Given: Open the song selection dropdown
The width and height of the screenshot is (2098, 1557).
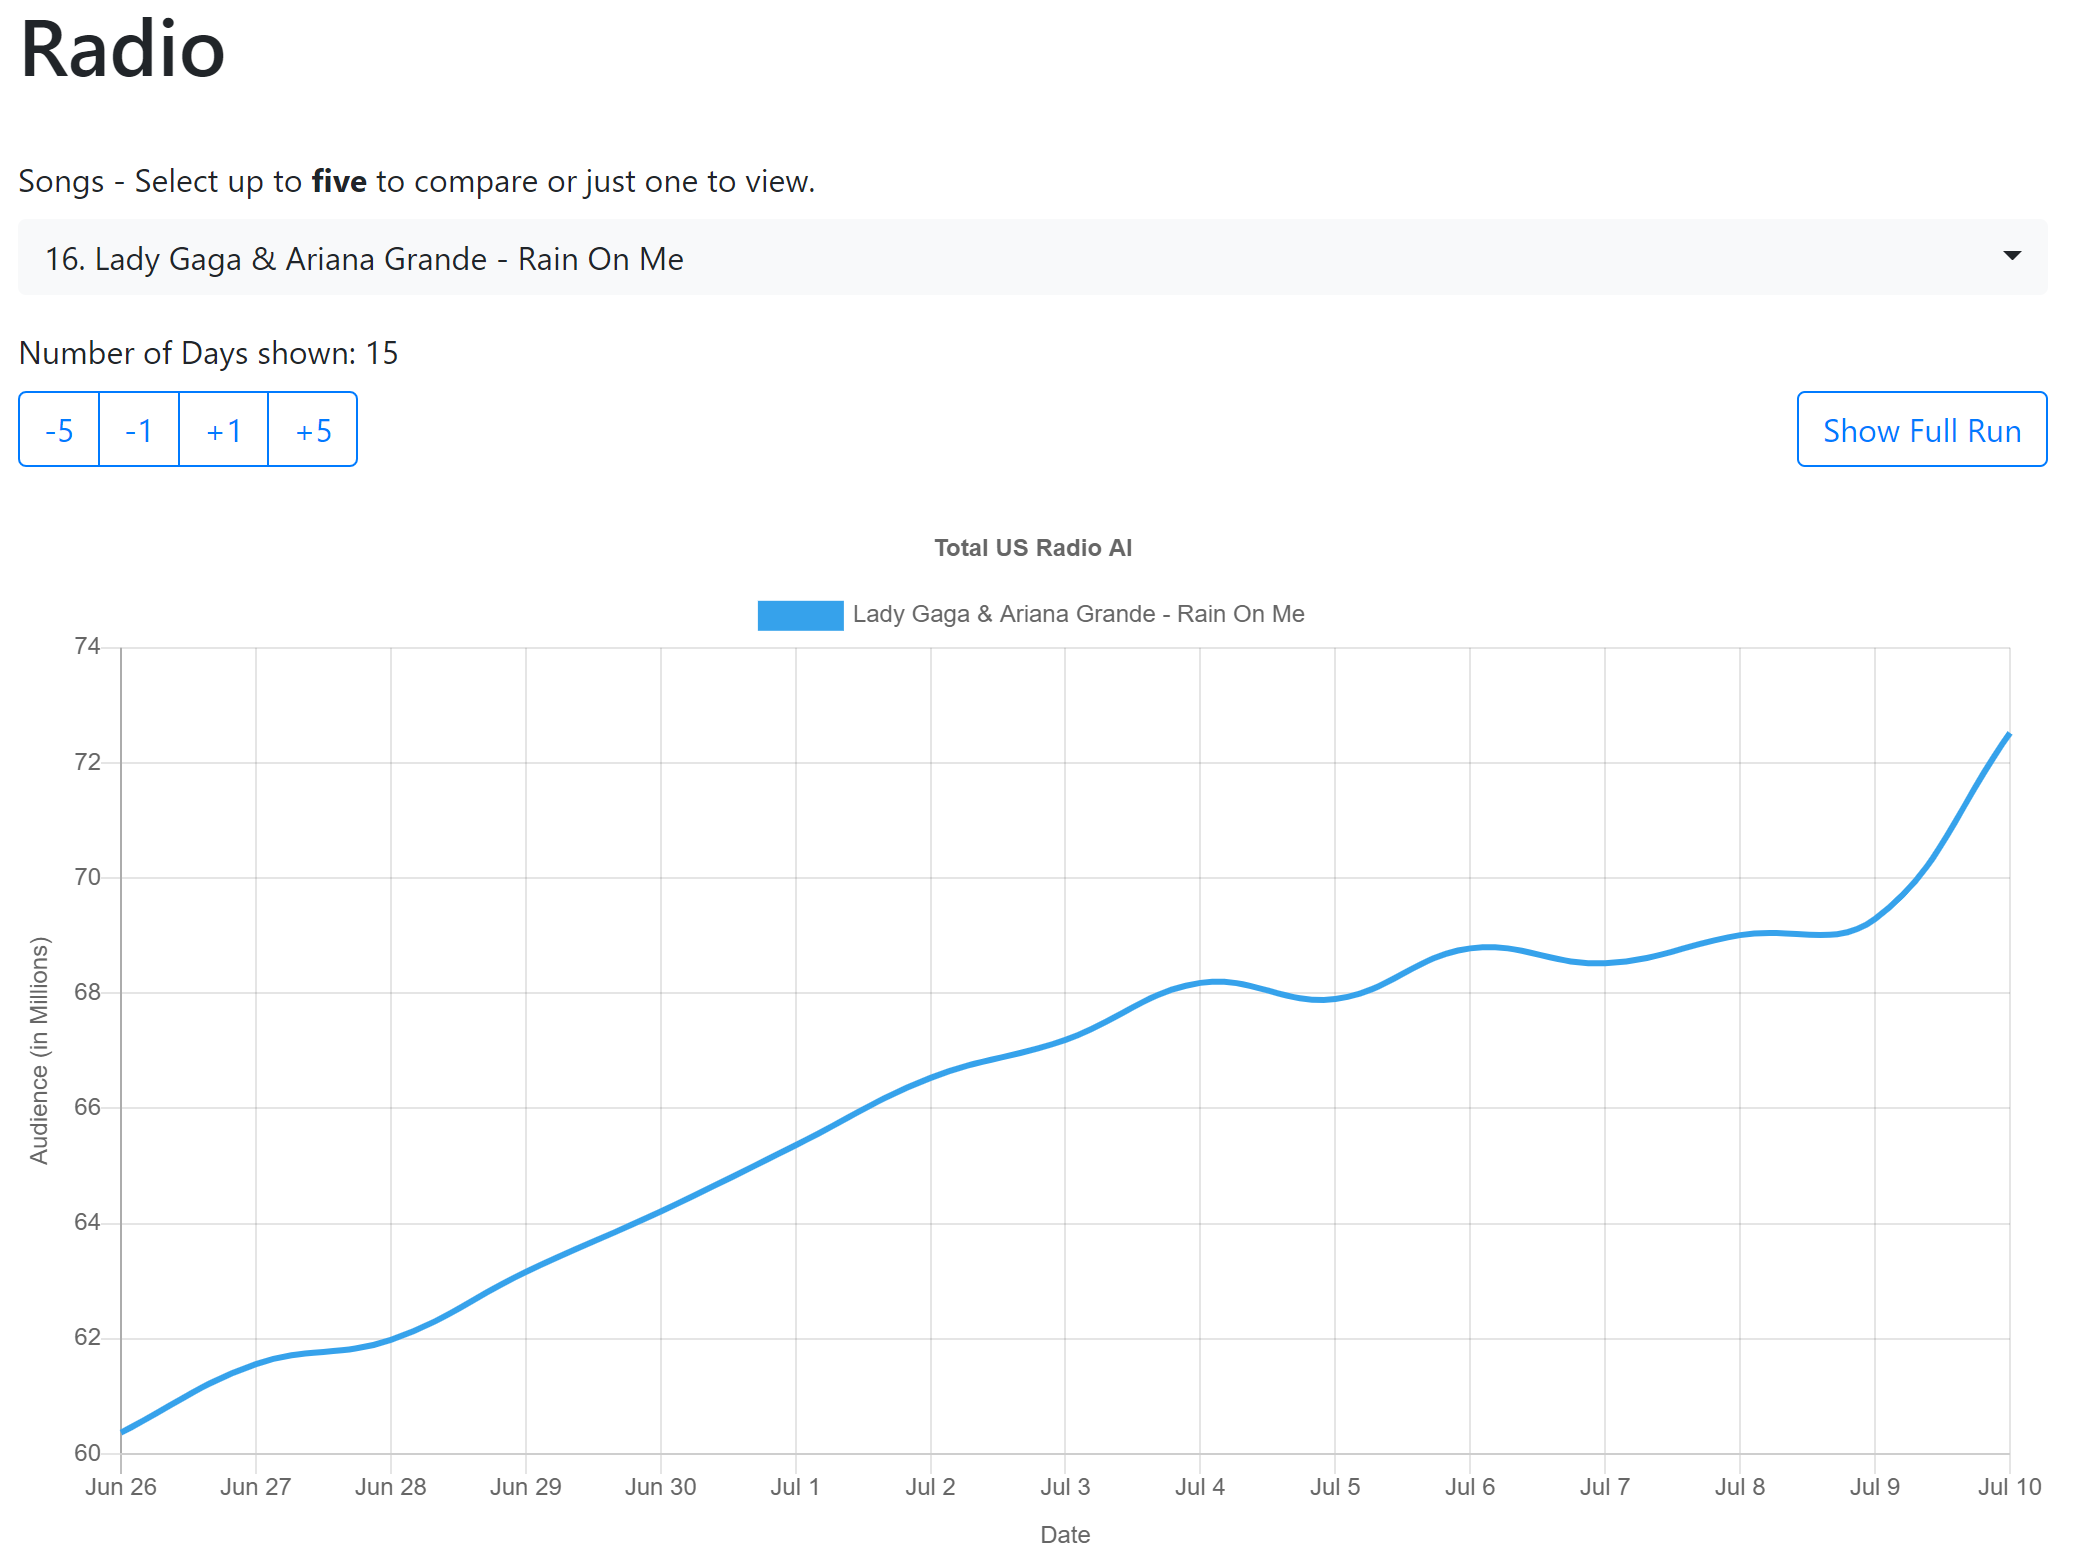Looking at the screenshot, I should (x=1031, y=258).
